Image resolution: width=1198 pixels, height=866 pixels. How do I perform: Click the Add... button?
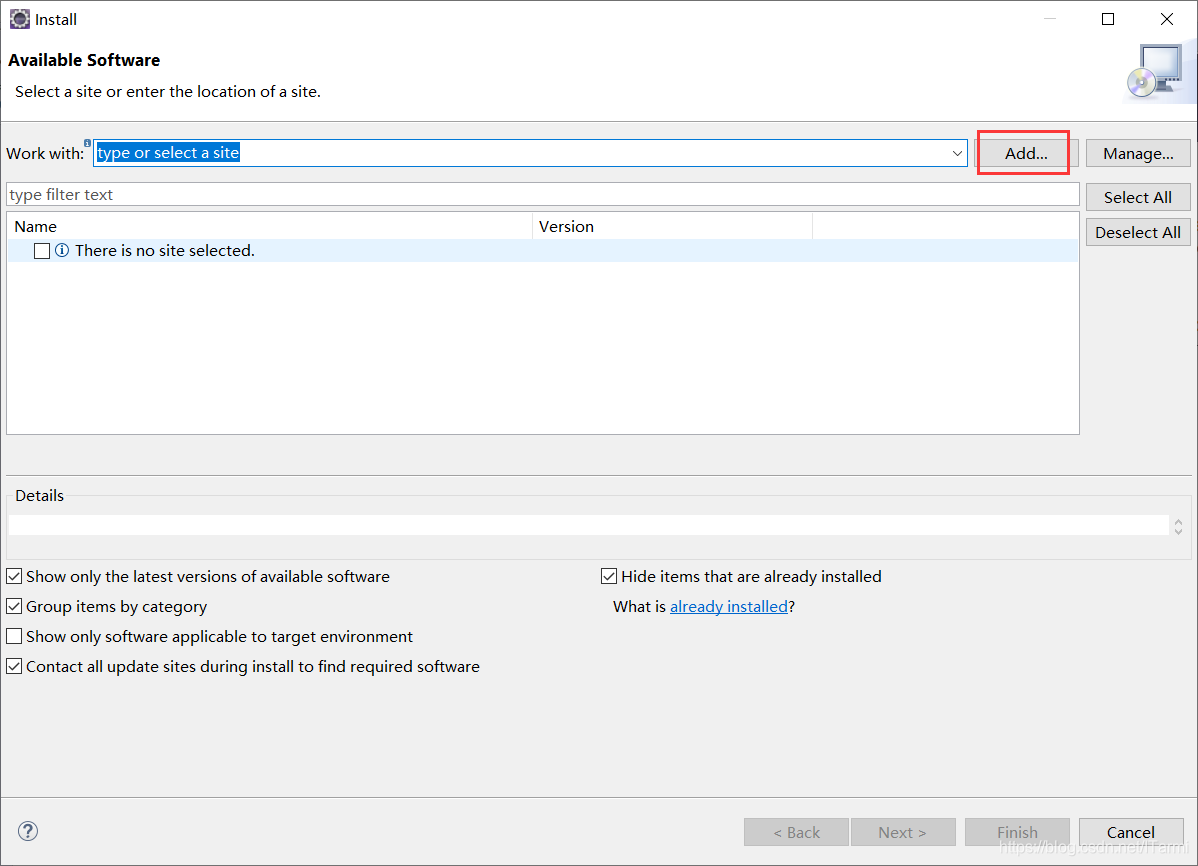[x=1025, y=153]
